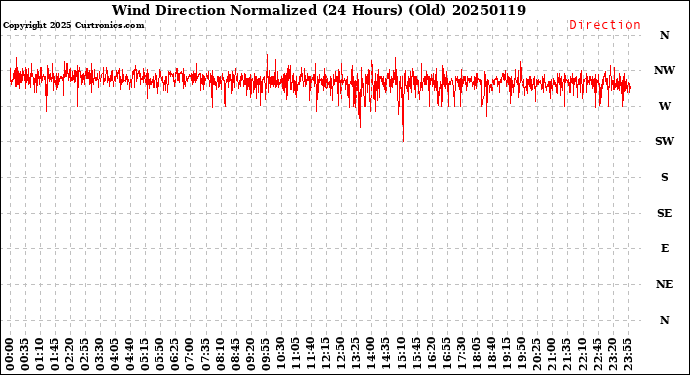Click the 15:45 time label
The width and height of the screenshot is (690, 375).
pos(416,354)
